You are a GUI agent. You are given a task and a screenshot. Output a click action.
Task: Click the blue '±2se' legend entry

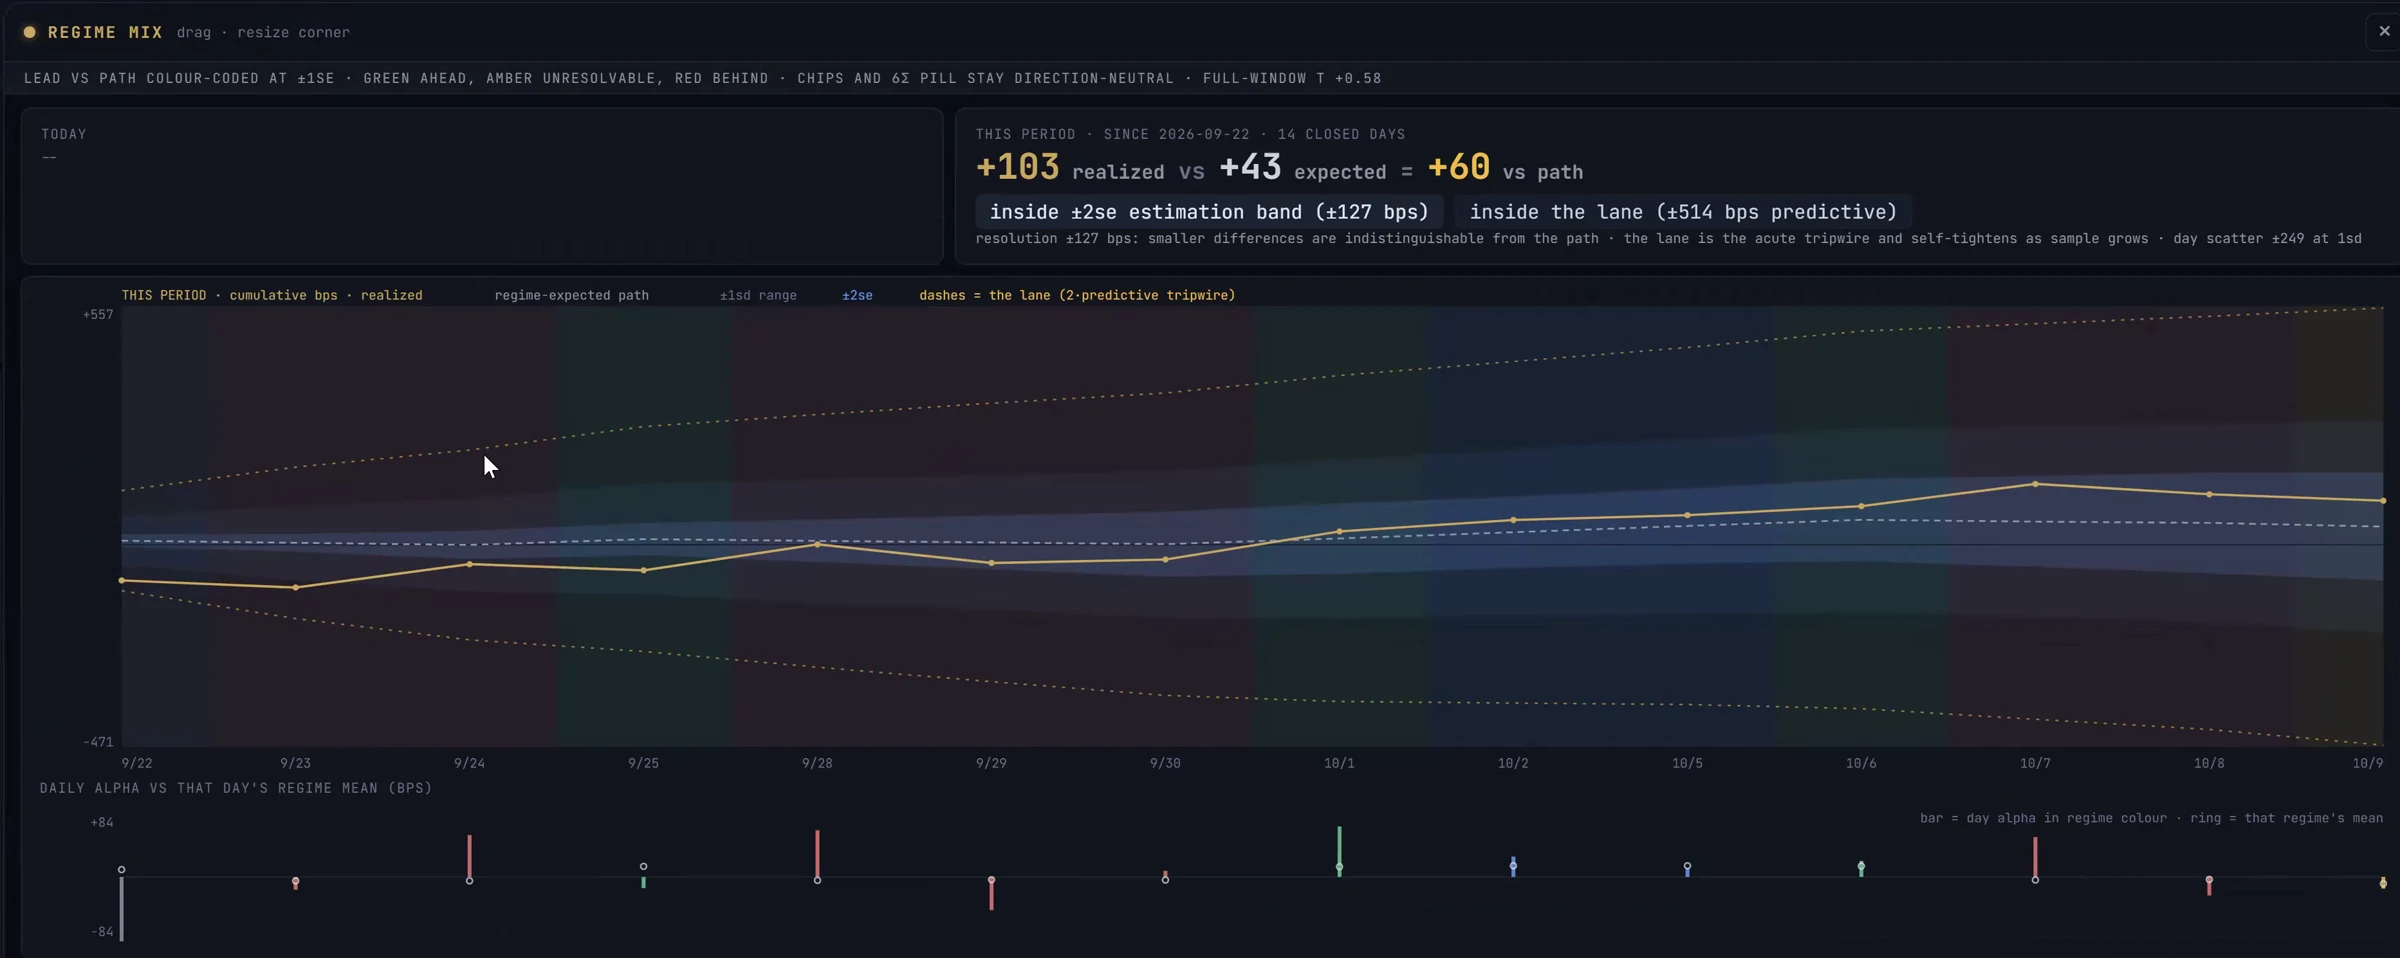click(x=857, y=295)
